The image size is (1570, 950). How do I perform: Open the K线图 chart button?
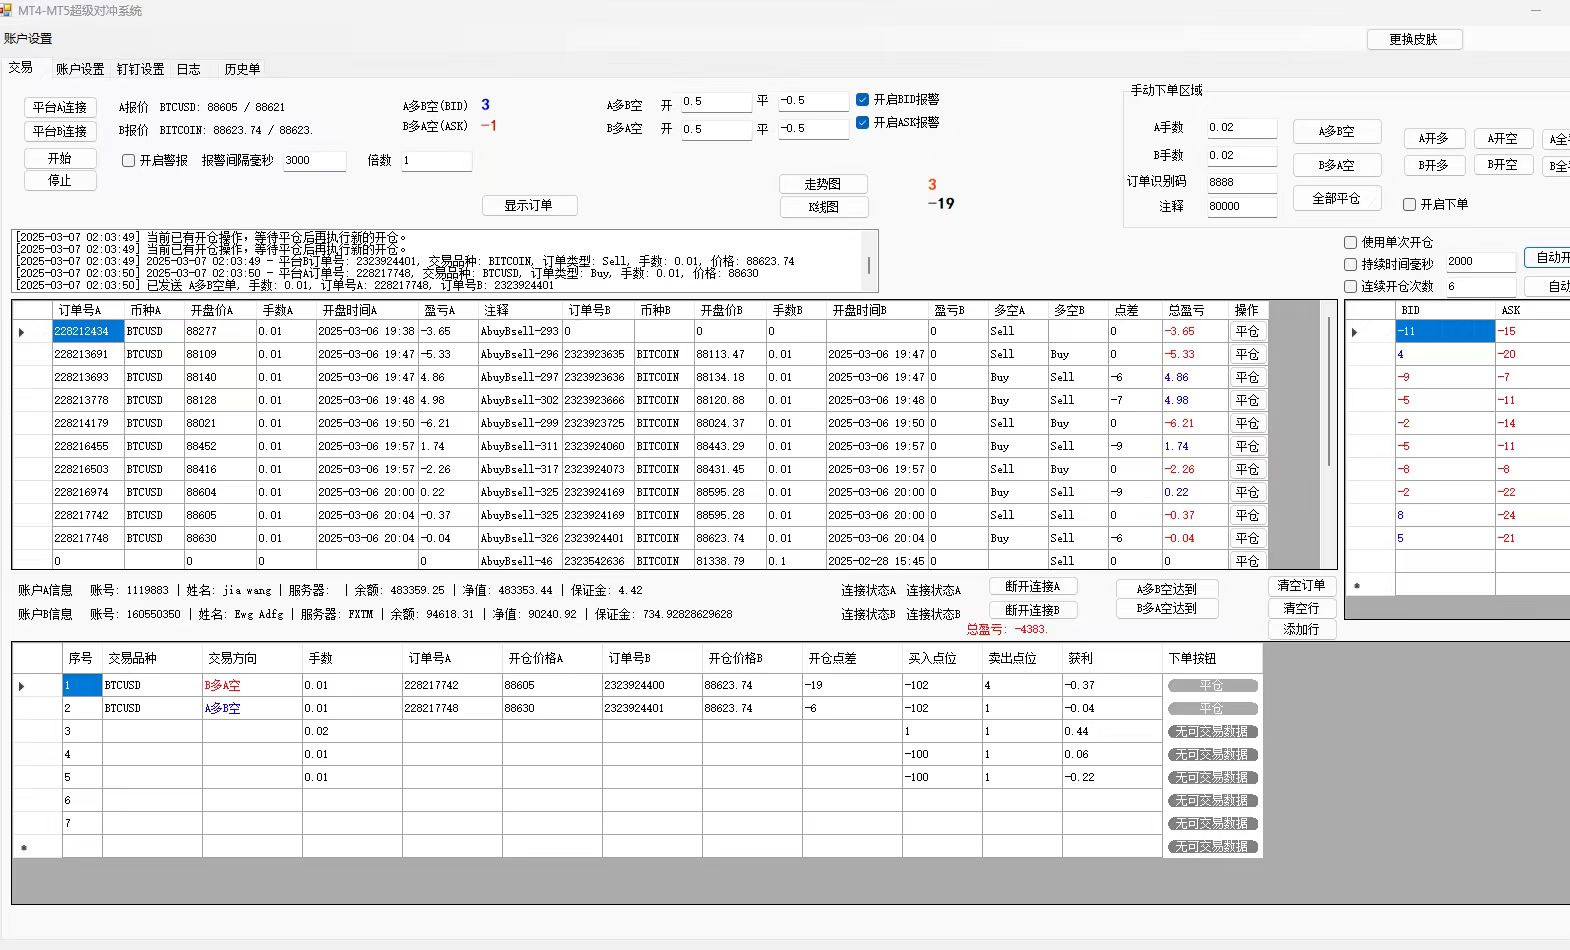click(x=823, y=207)
